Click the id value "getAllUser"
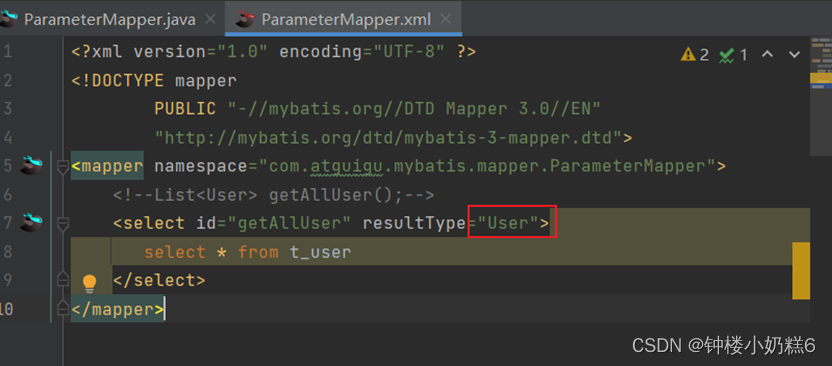Screen dimensions: 832x366 coord(290,223)
